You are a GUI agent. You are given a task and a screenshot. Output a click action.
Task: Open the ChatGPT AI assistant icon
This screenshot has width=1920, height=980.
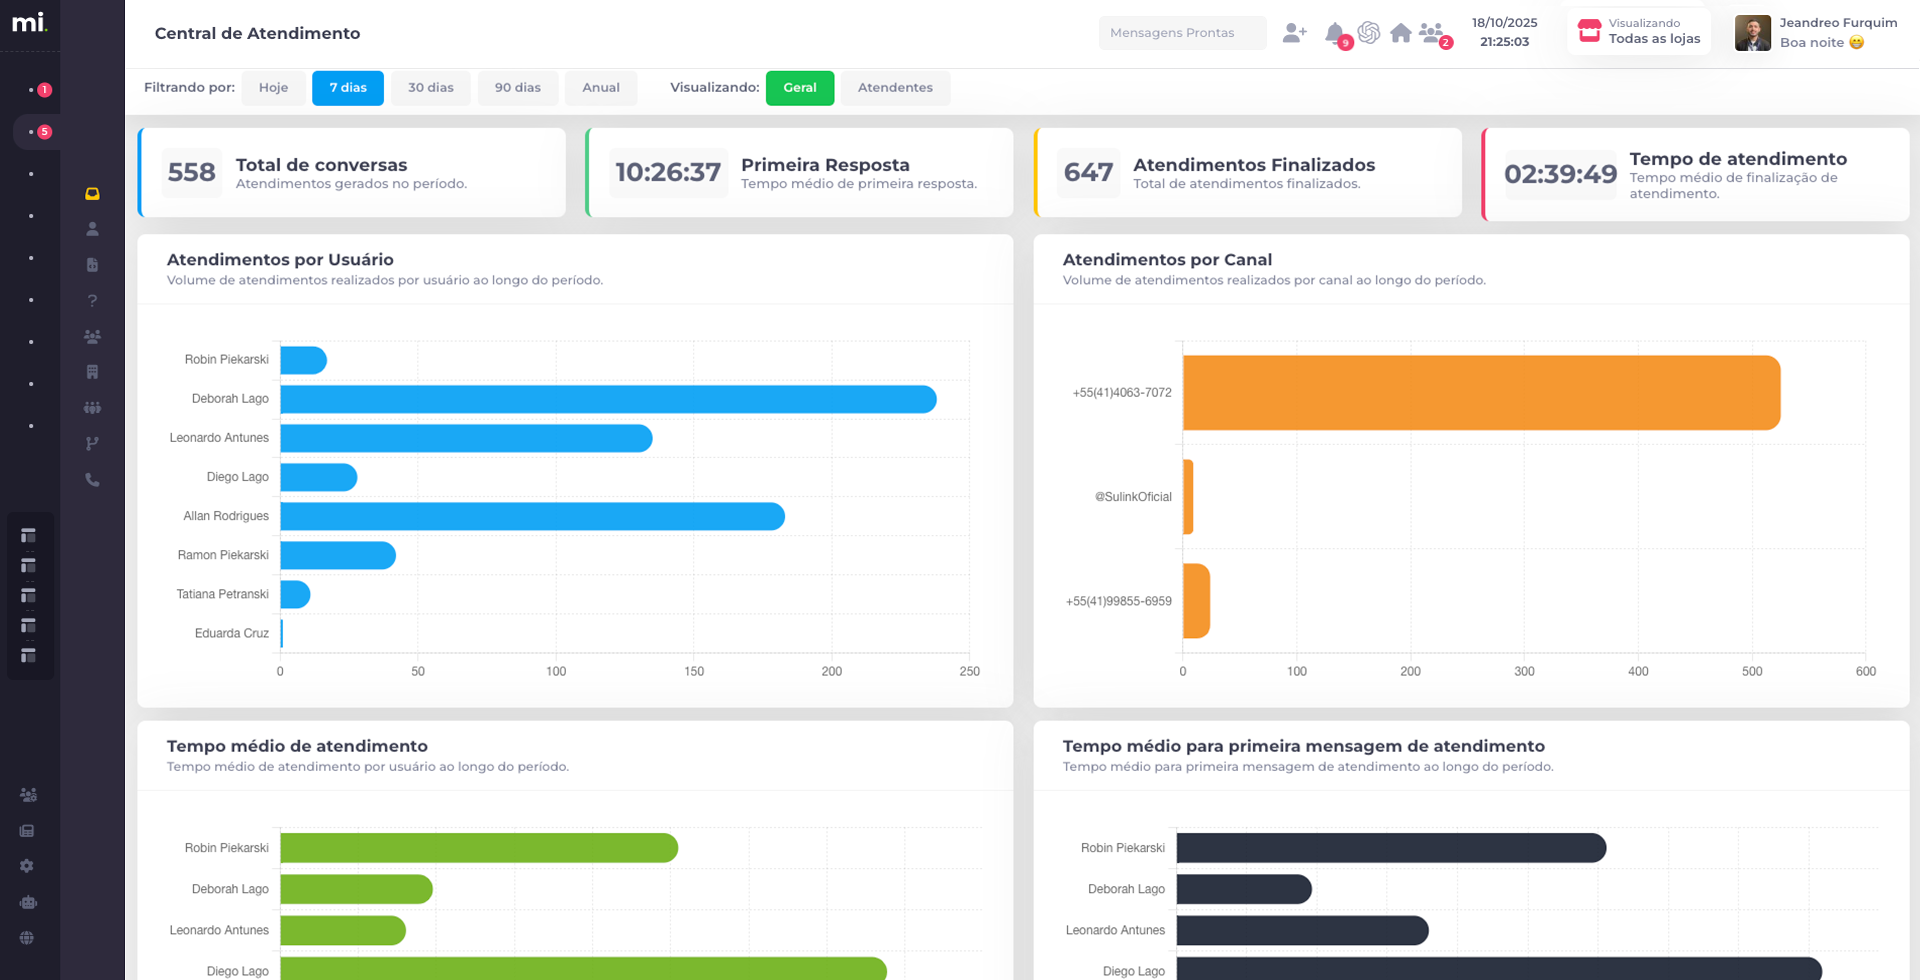click(1369, 33)
